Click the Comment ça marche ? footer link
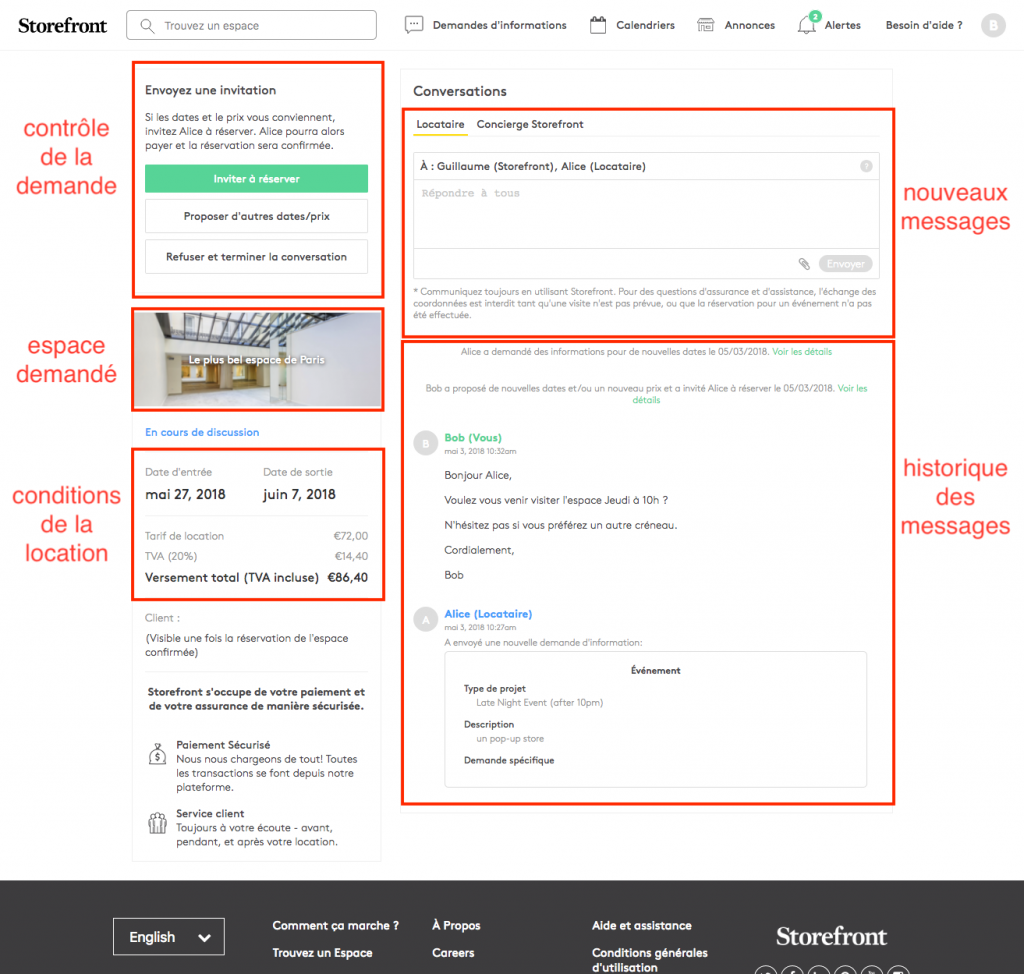The height and width of the screenshot is (974, 1024). pos(335,926)
